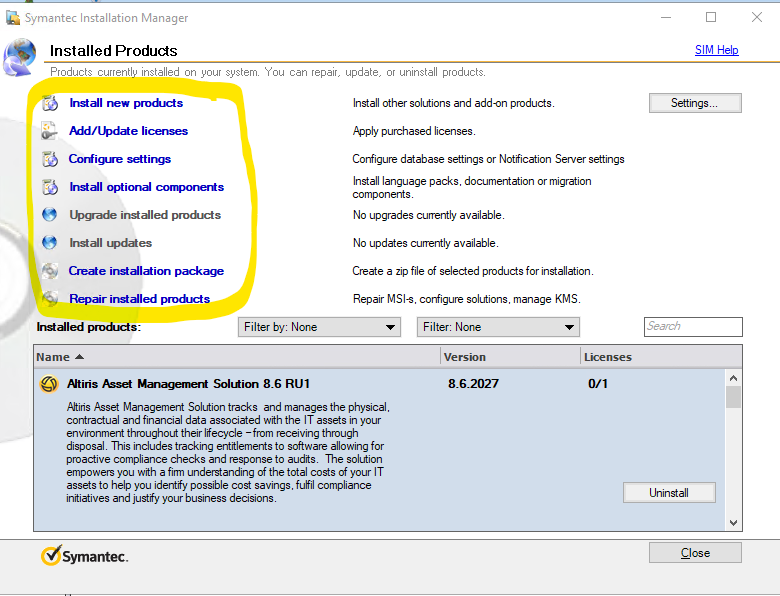This screenshot has width=780, height=596.
Task: Open the SIM Help link
Action: (716, 50)
